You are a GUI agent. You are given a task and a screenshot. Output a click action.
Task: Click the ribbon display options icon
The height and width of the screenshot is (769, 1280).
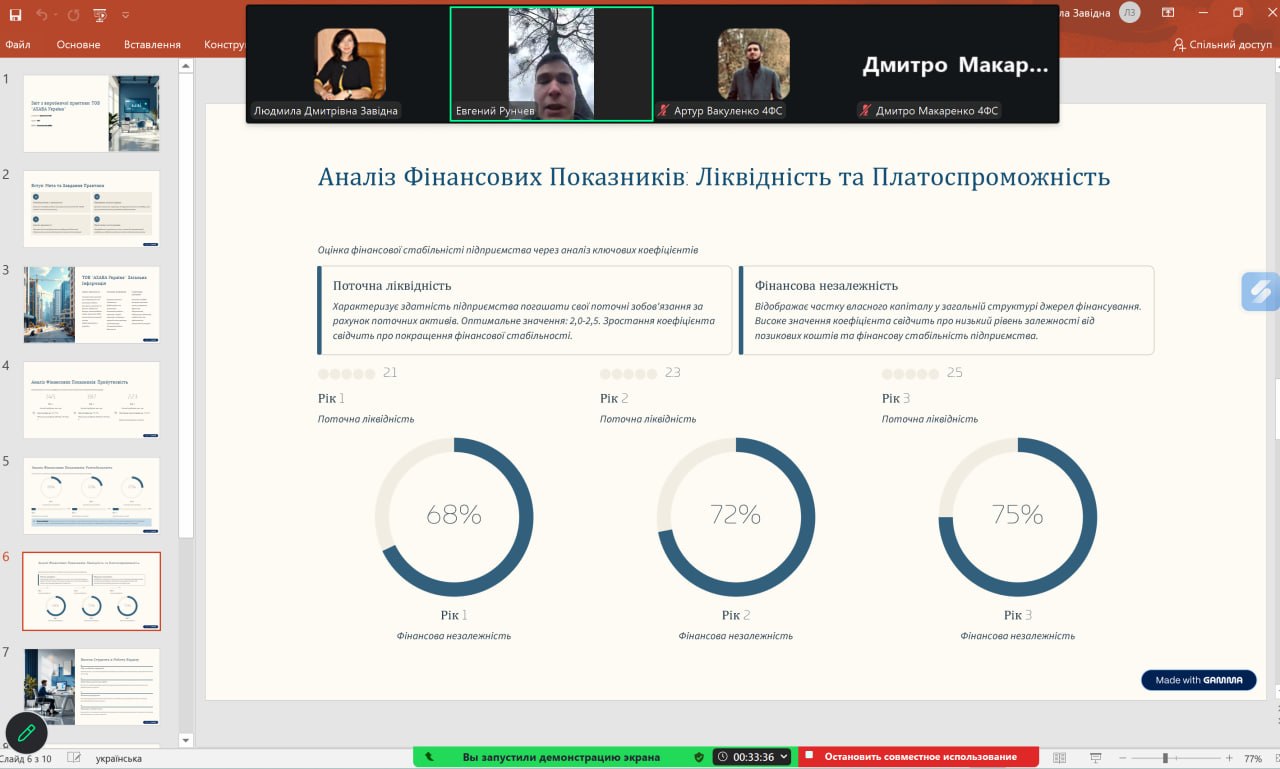pos(1168,13)
